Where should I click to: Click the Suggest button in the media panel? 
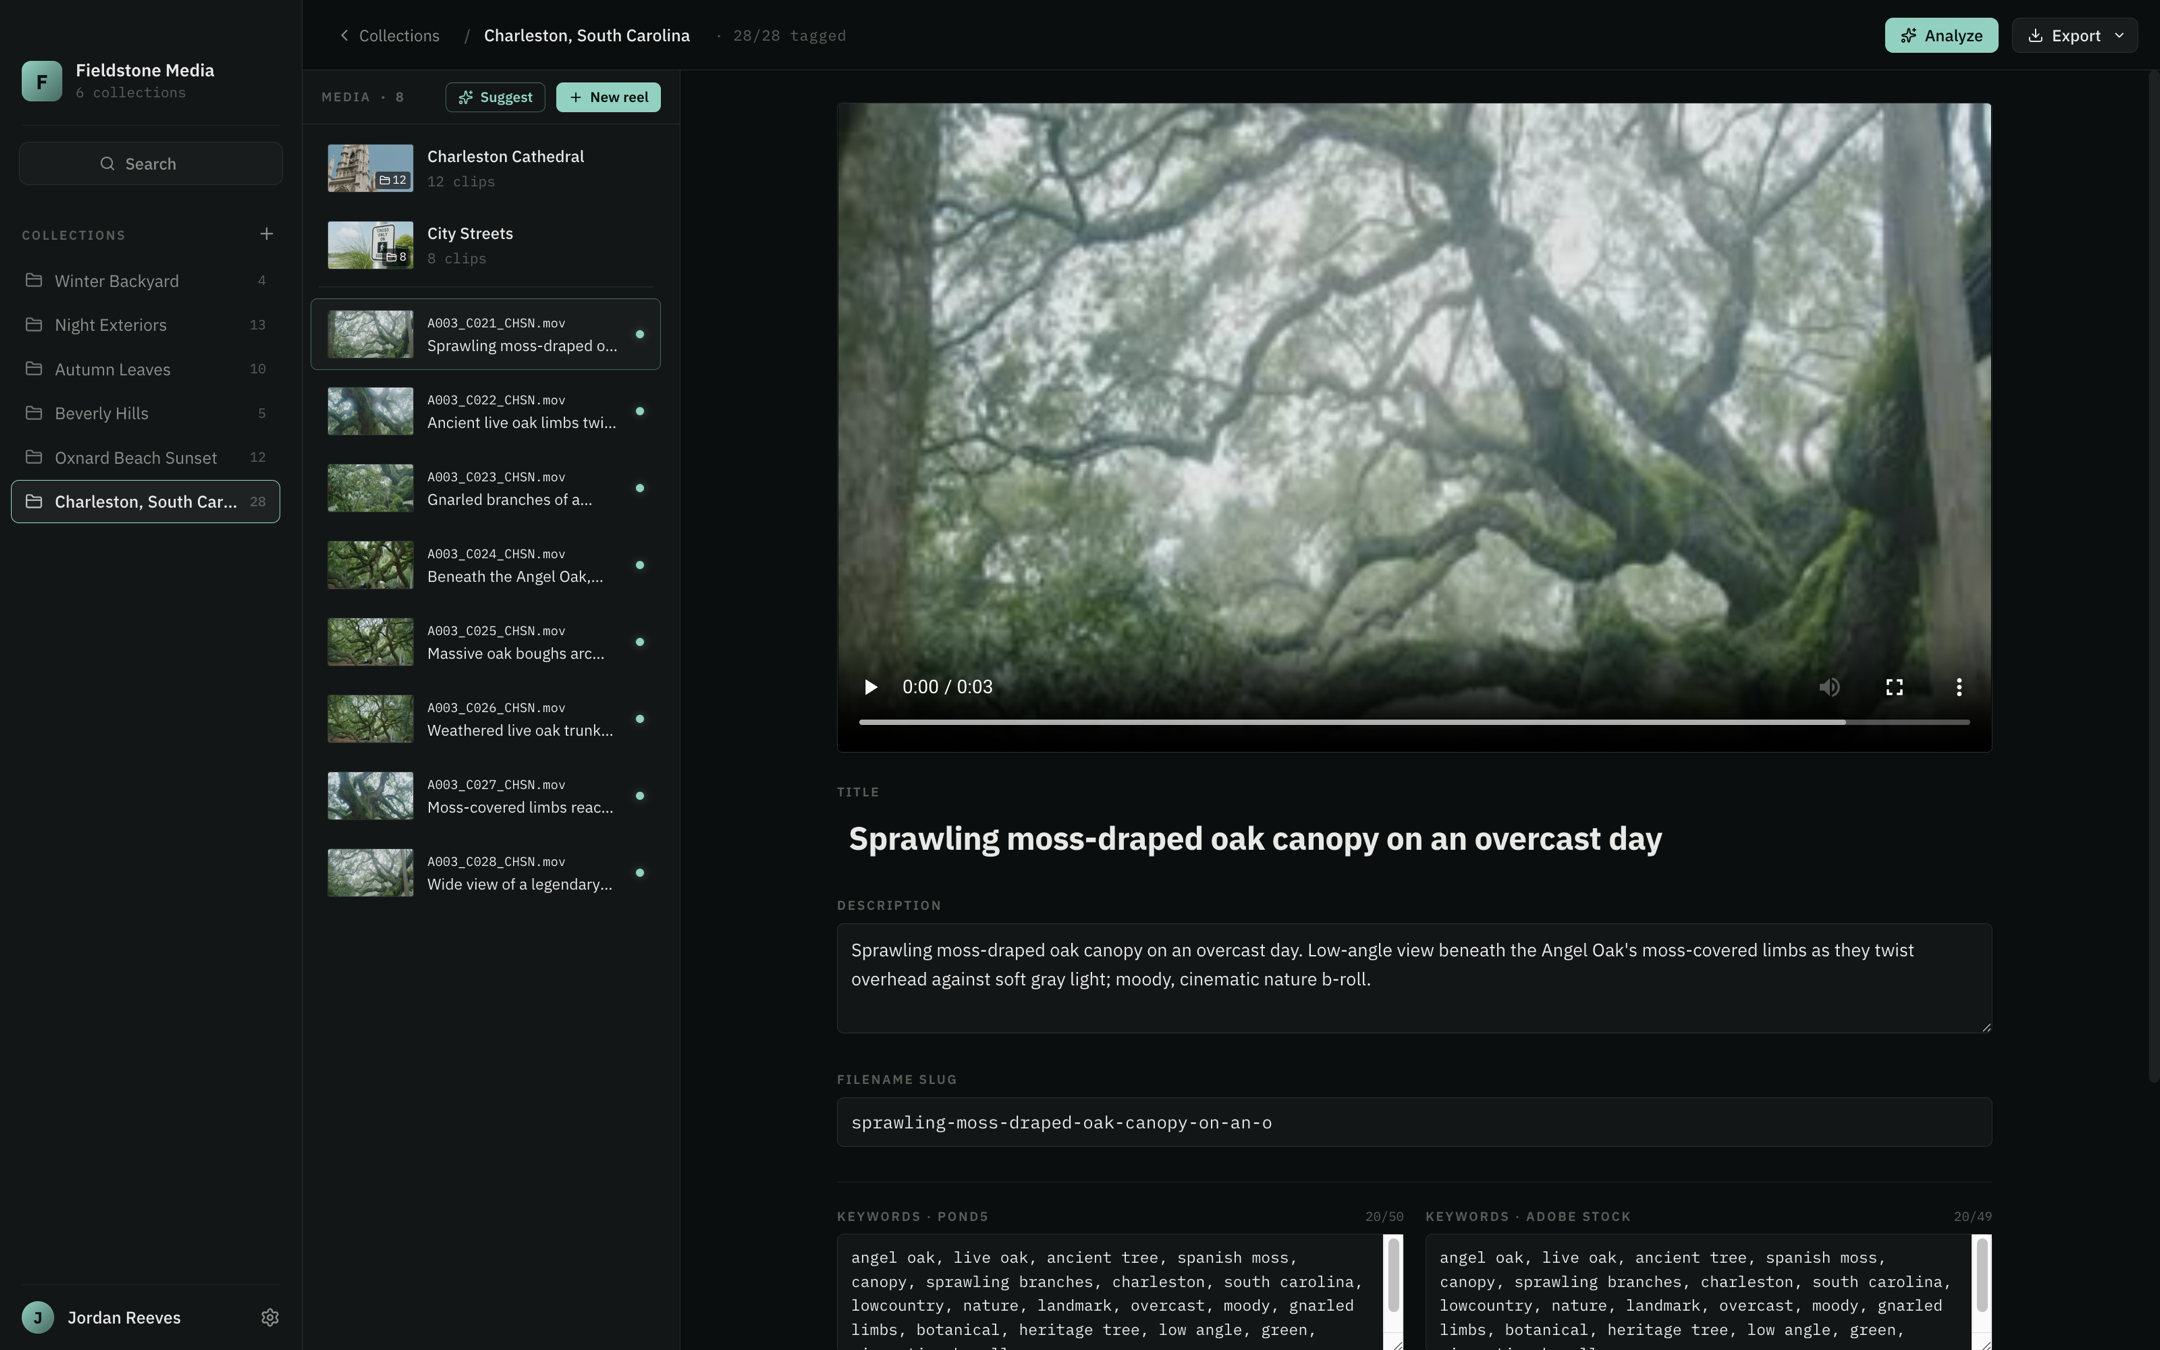[x=495, y=97]
